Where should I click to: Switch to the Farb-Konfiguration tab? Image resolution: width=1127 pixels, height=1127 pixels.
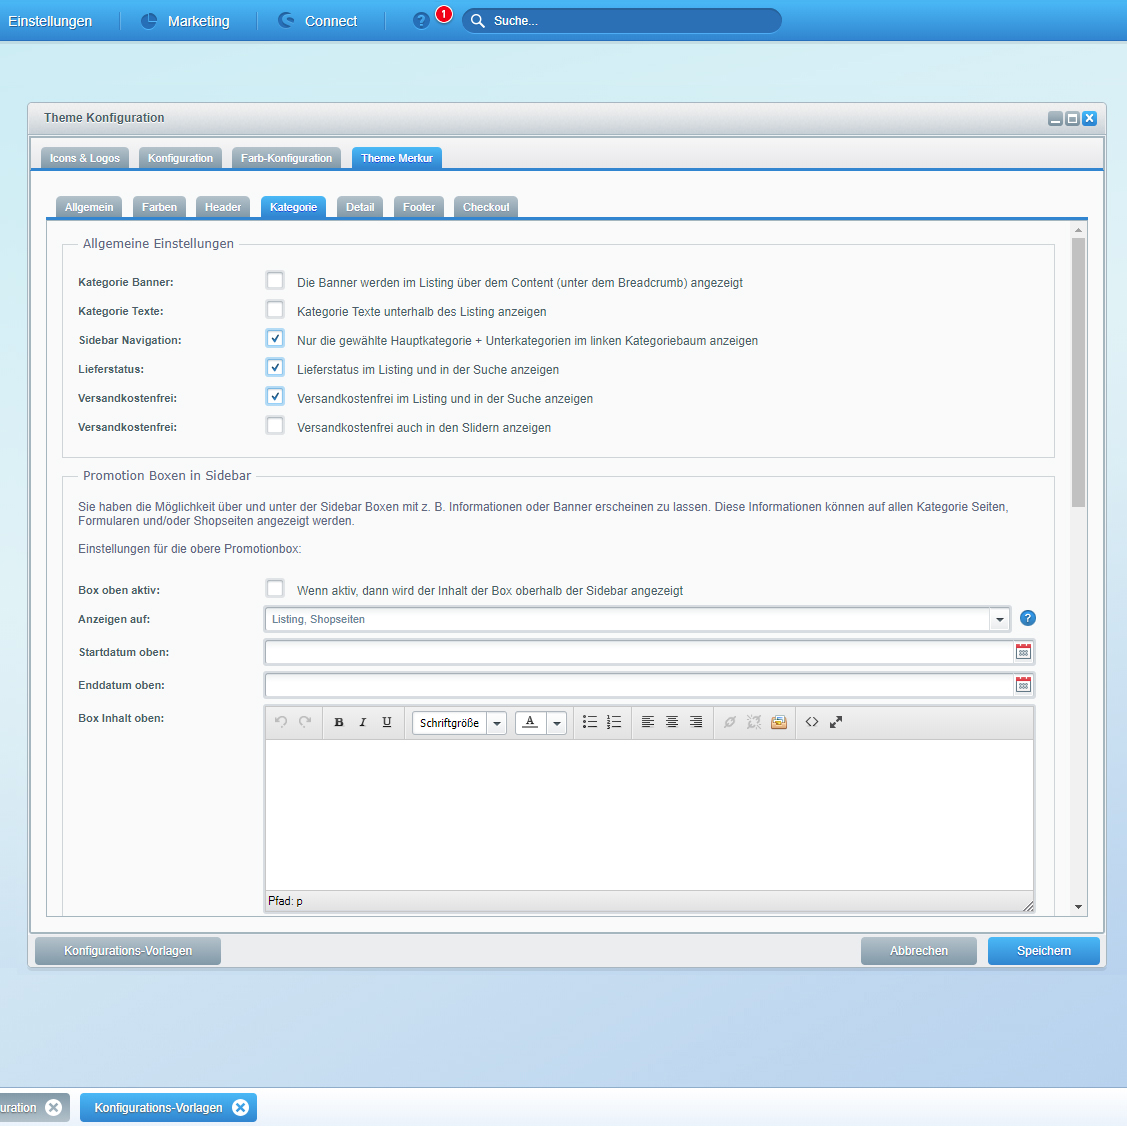point(286,158)
